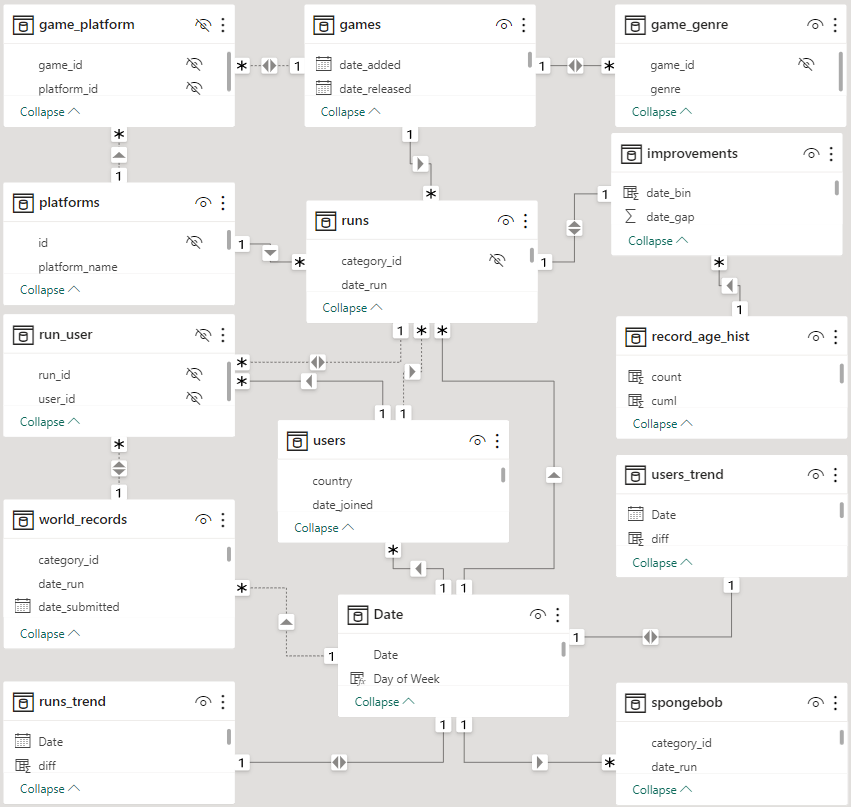Click relationship arrow between Date and spongebob
The width and height of the screenshot is (851, 807).
point(540,763)
